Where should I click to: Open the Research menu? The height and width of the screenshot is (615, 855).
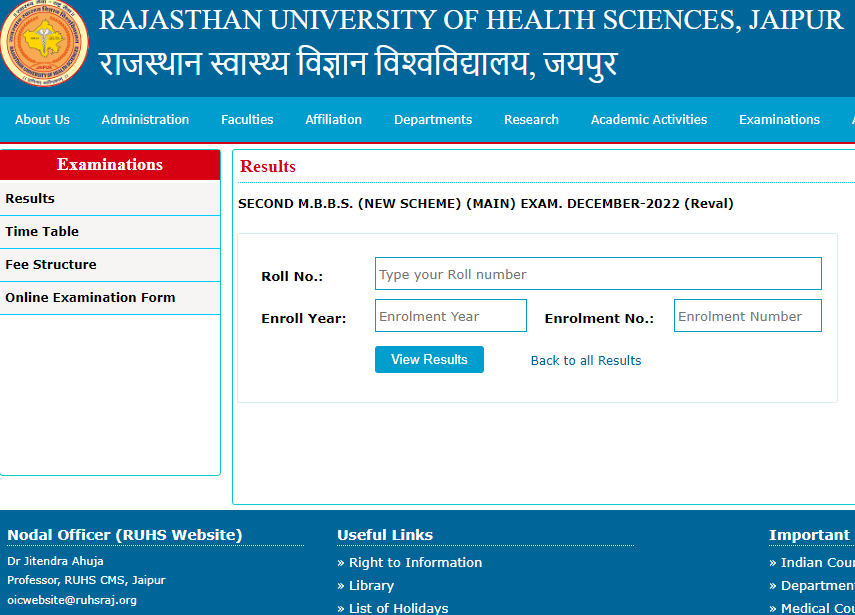(531, 119)
